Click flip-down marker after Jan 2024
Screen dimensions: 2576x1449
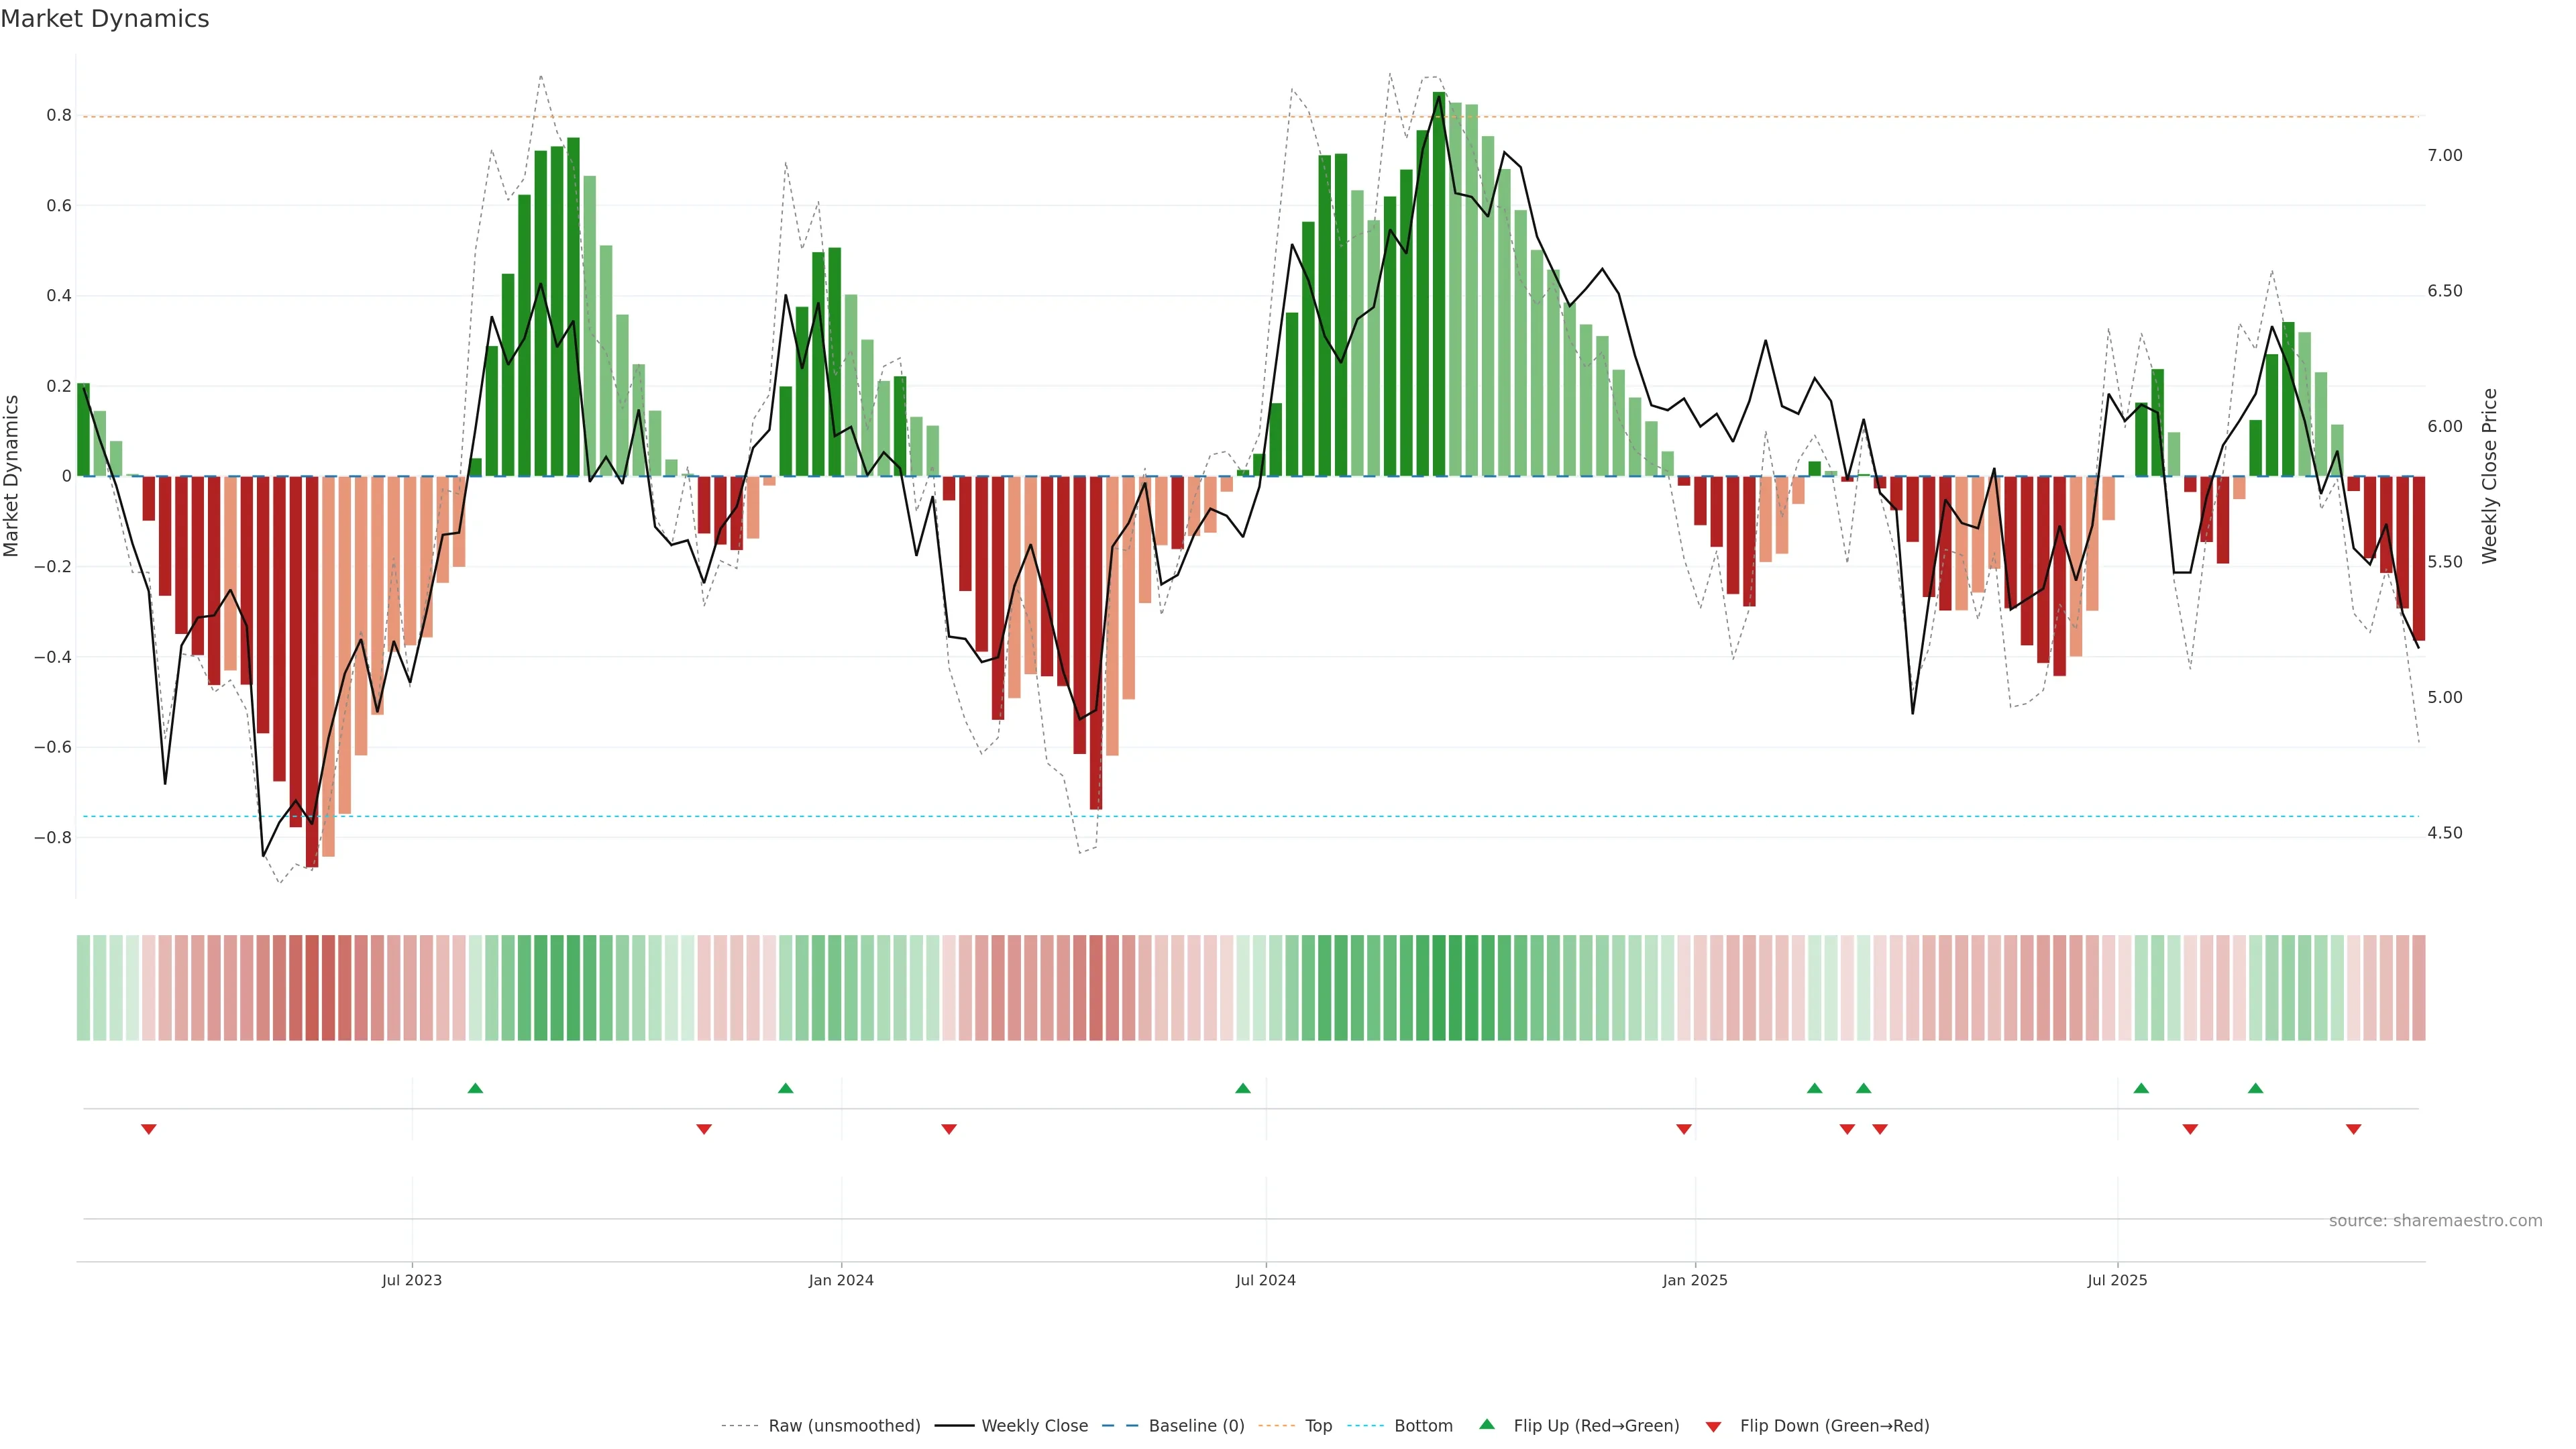949,1129
